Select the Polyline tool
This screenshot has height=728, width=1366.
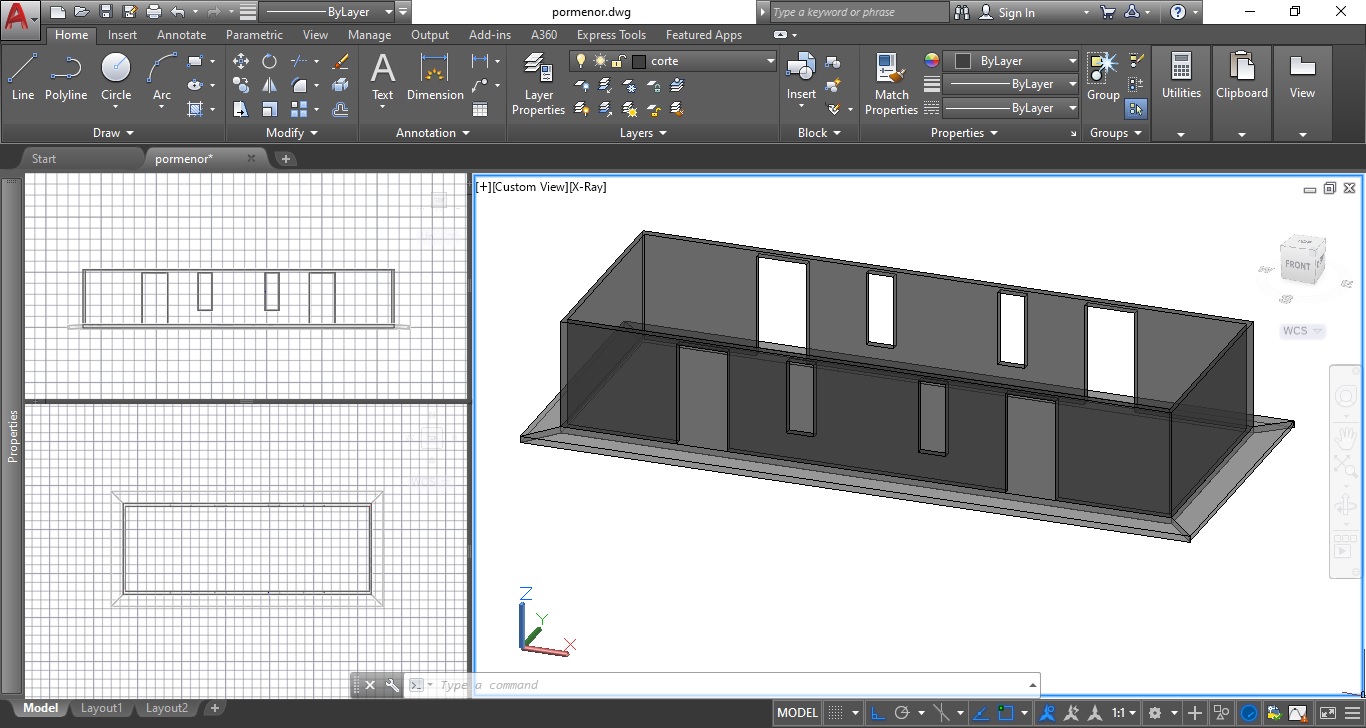pyautogui.click(x=66, y=78)
